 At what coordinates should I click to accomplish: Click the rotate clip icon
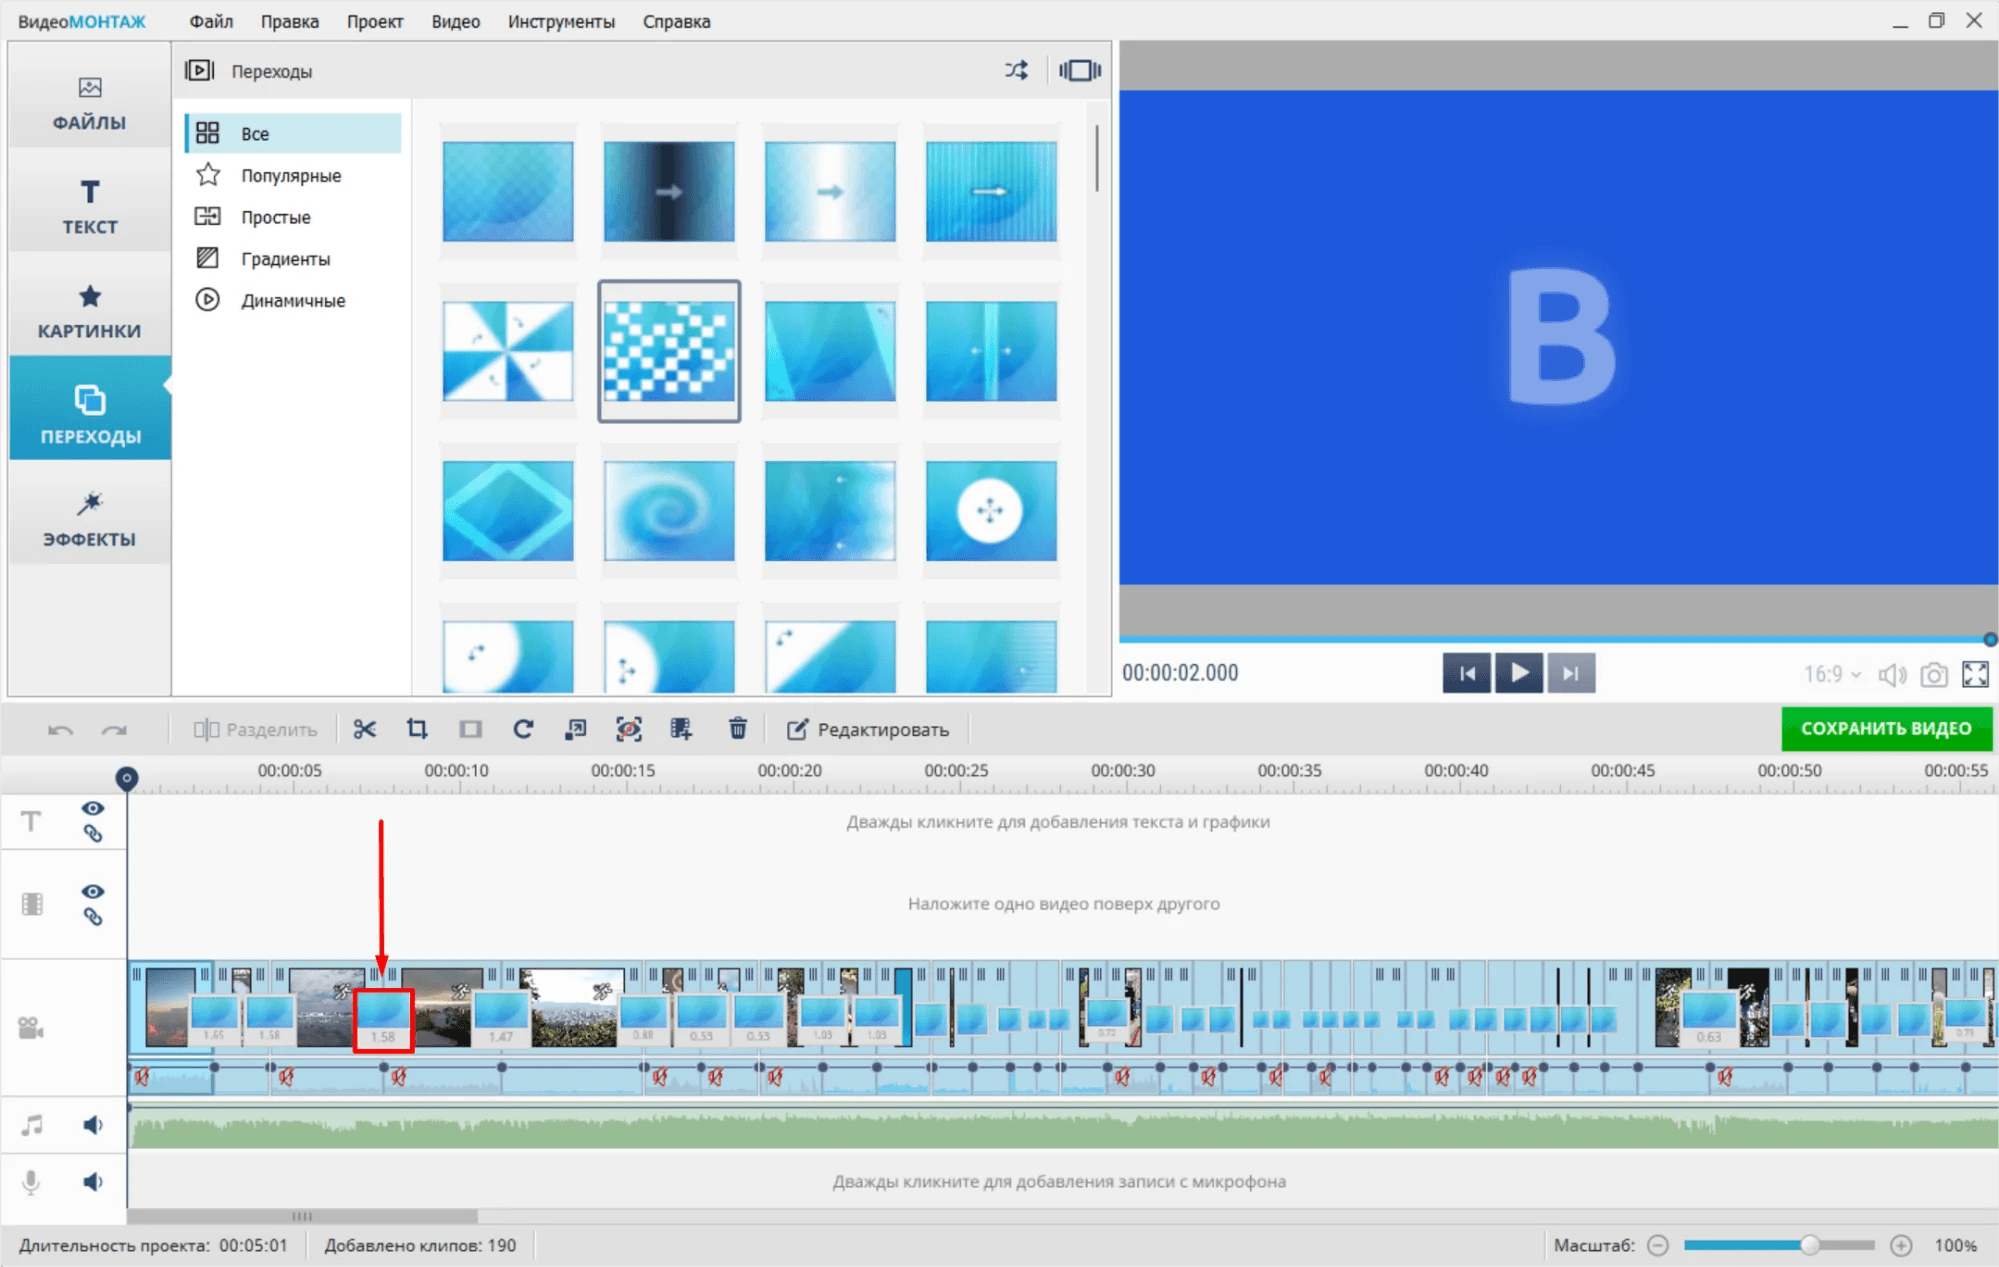coord(523,729)
